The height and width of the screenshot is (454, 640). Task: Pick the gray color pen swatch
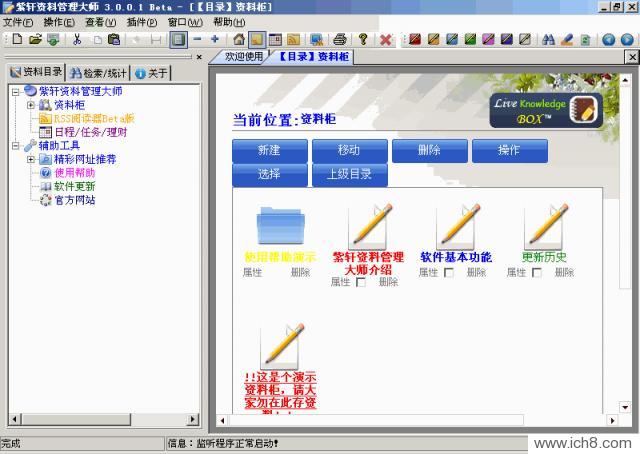525,40
